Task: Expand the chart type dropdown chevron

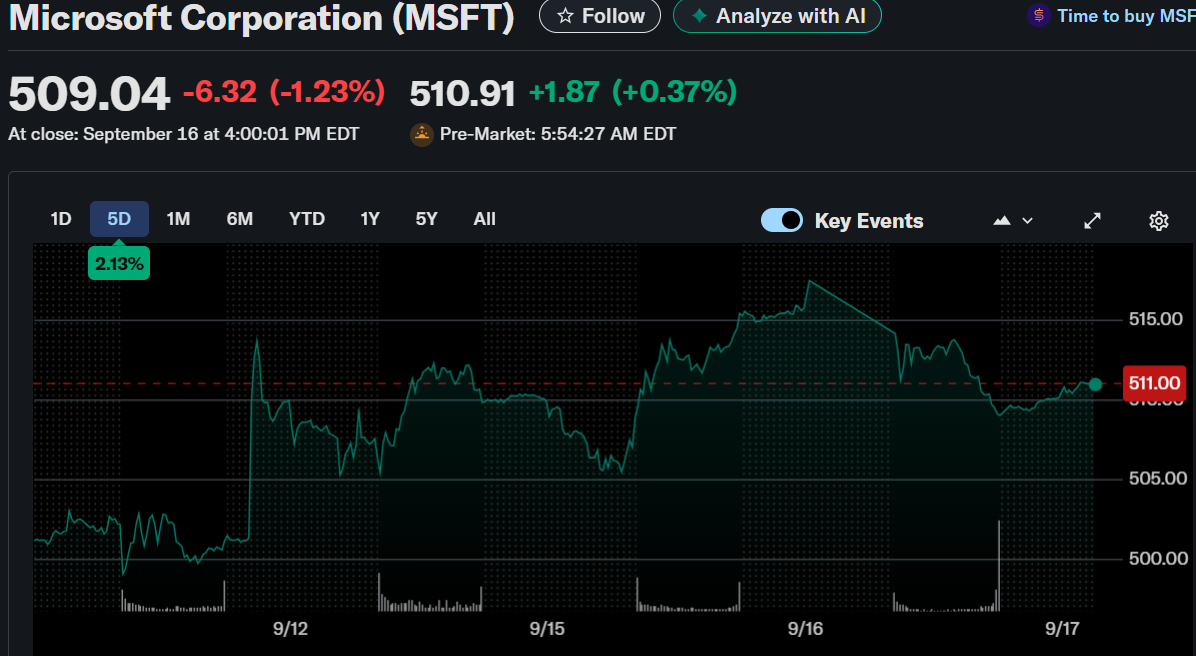Action: [1027, 221]
